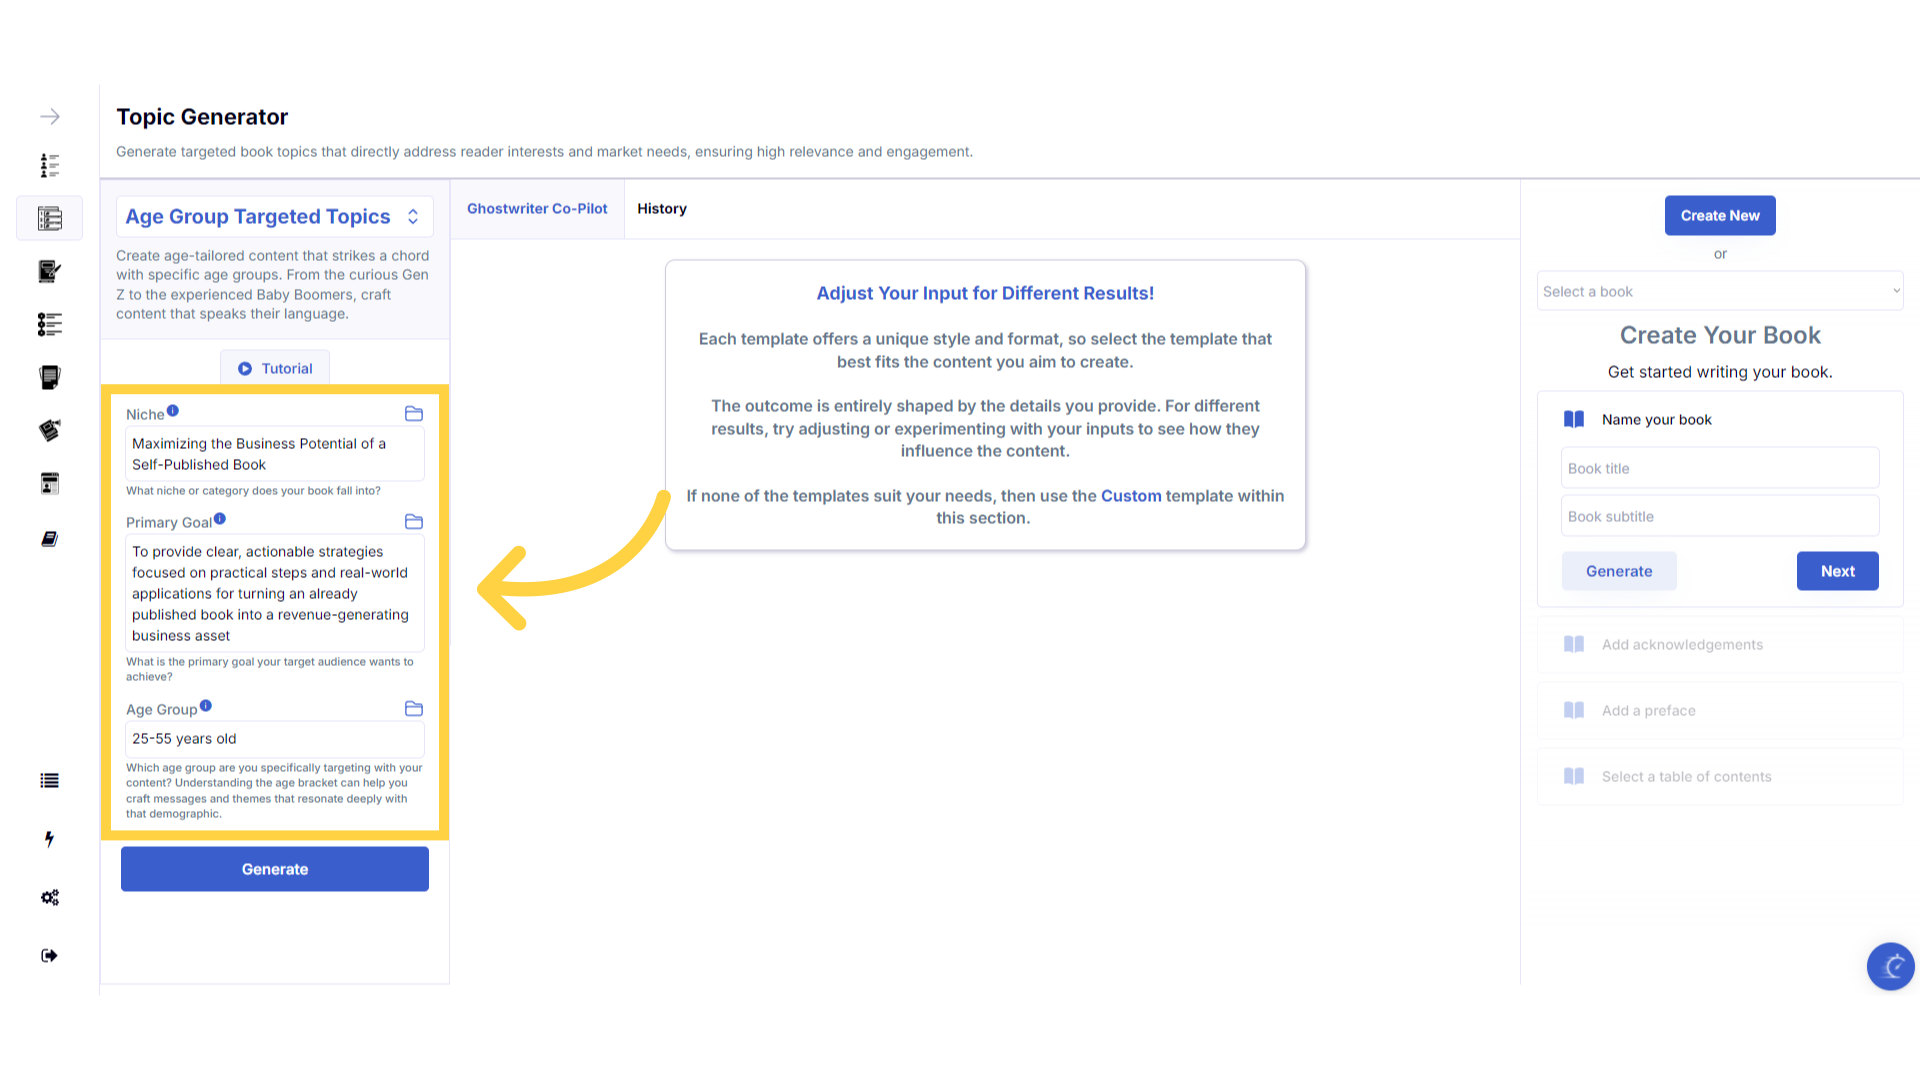Open the Age Group Targeted Topics dropdown
The image size is (1920, 1080).
click(x=274, y=217)
